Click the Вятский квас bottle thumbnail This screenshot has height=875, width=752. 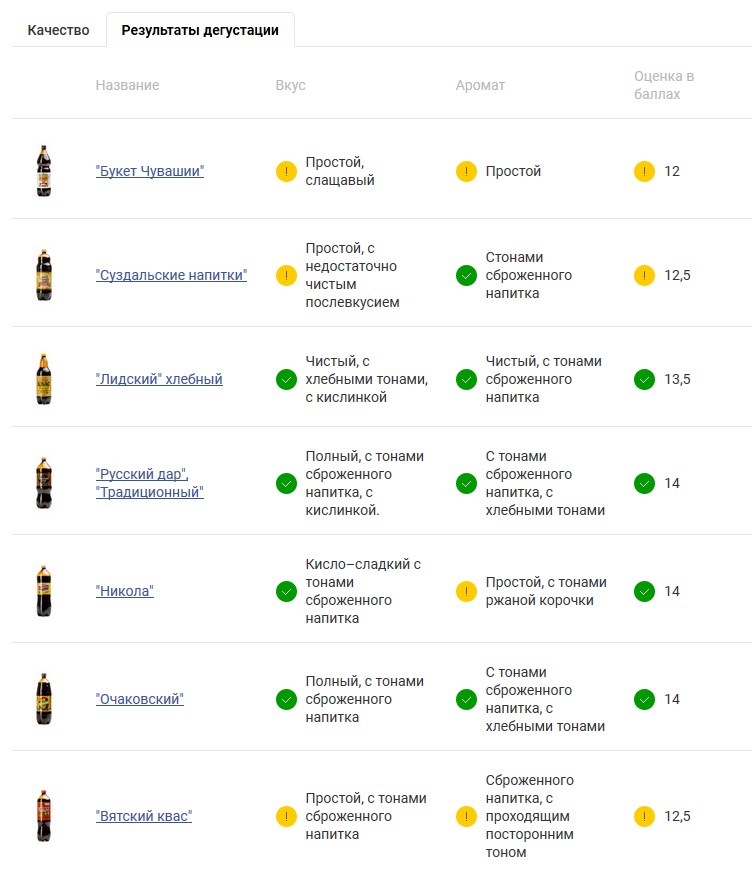click(x=44, y=816)
